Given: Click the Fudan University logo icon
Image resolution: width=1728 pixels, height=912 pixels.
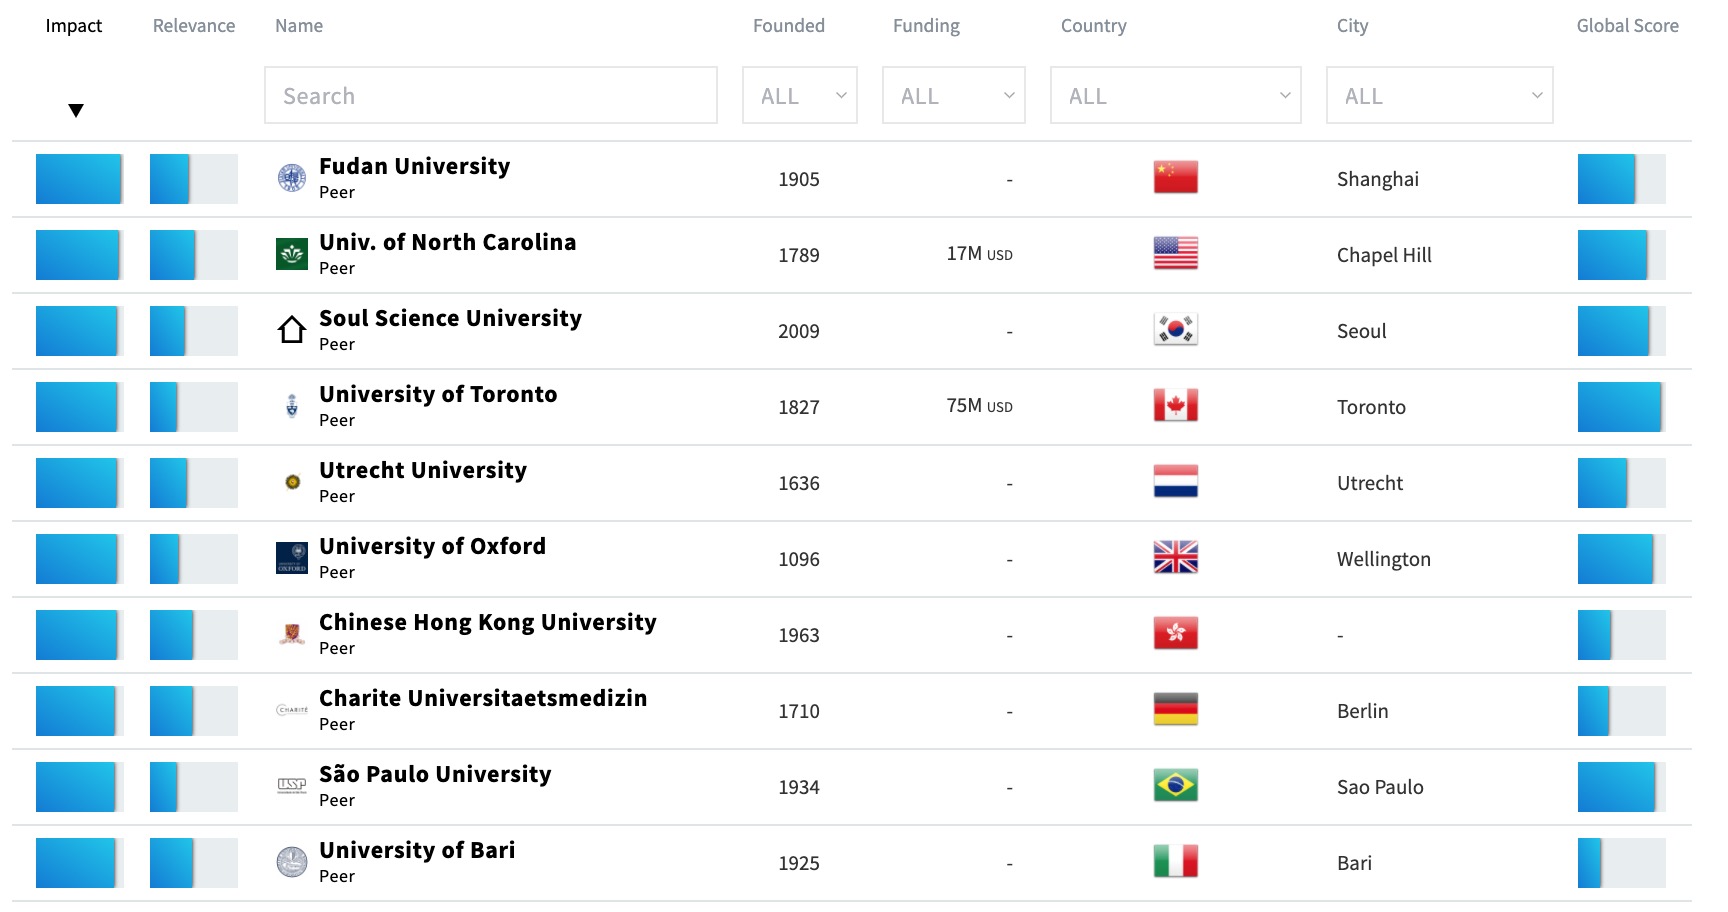Looking at the screenshot, I should 292,178.
